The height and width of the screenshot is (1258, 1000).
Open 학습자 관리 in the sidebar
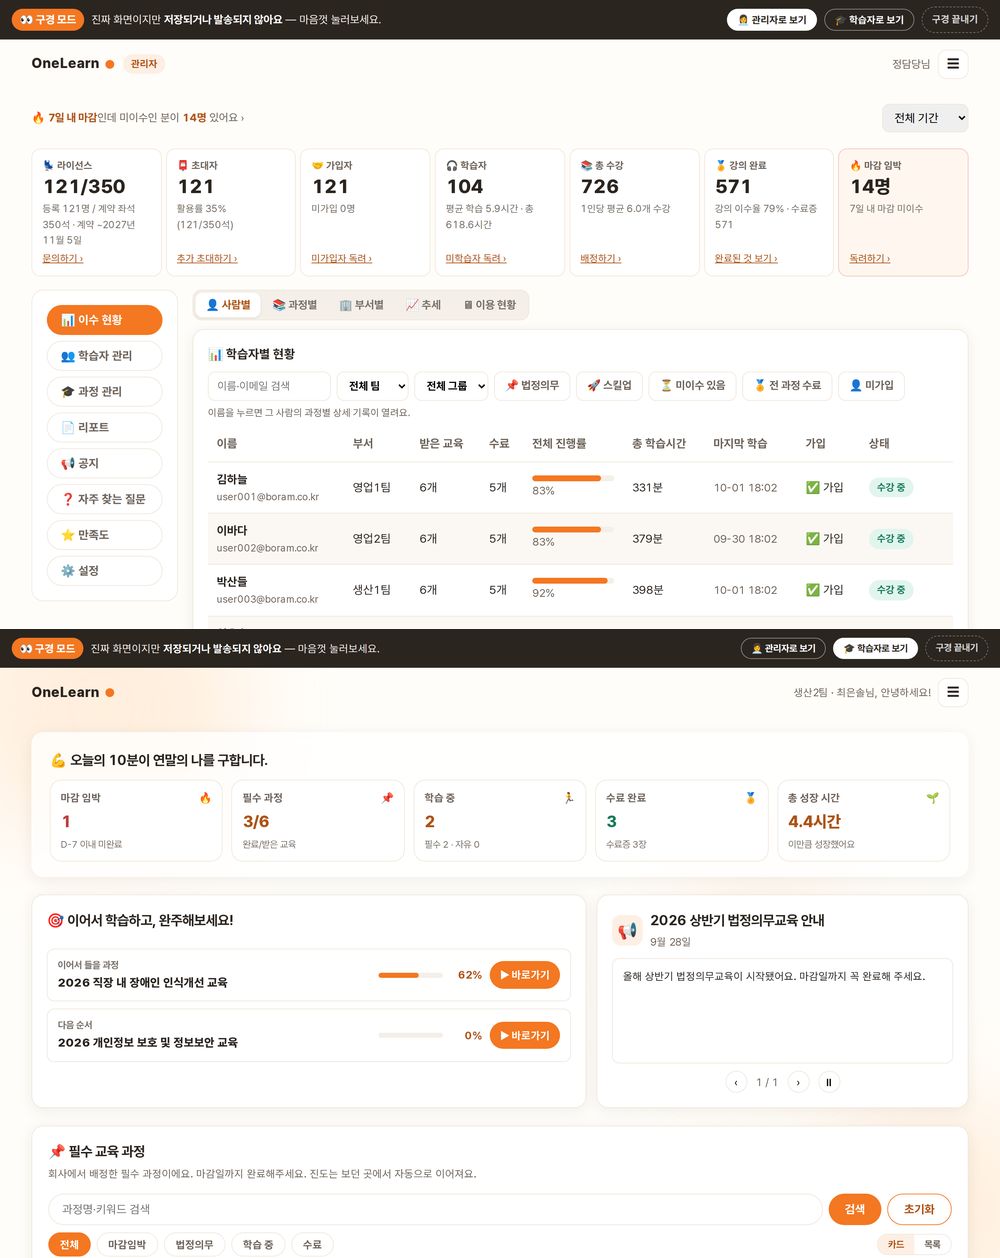(x=104, y=356)
